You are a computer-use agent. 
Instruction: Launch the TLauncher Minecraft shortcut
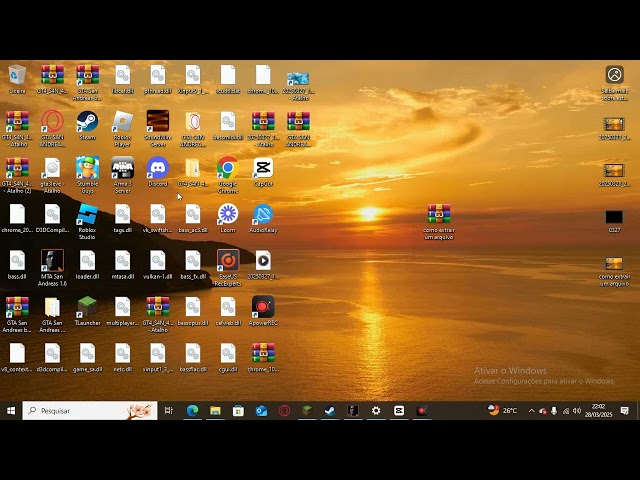click(x=87, y=311)
